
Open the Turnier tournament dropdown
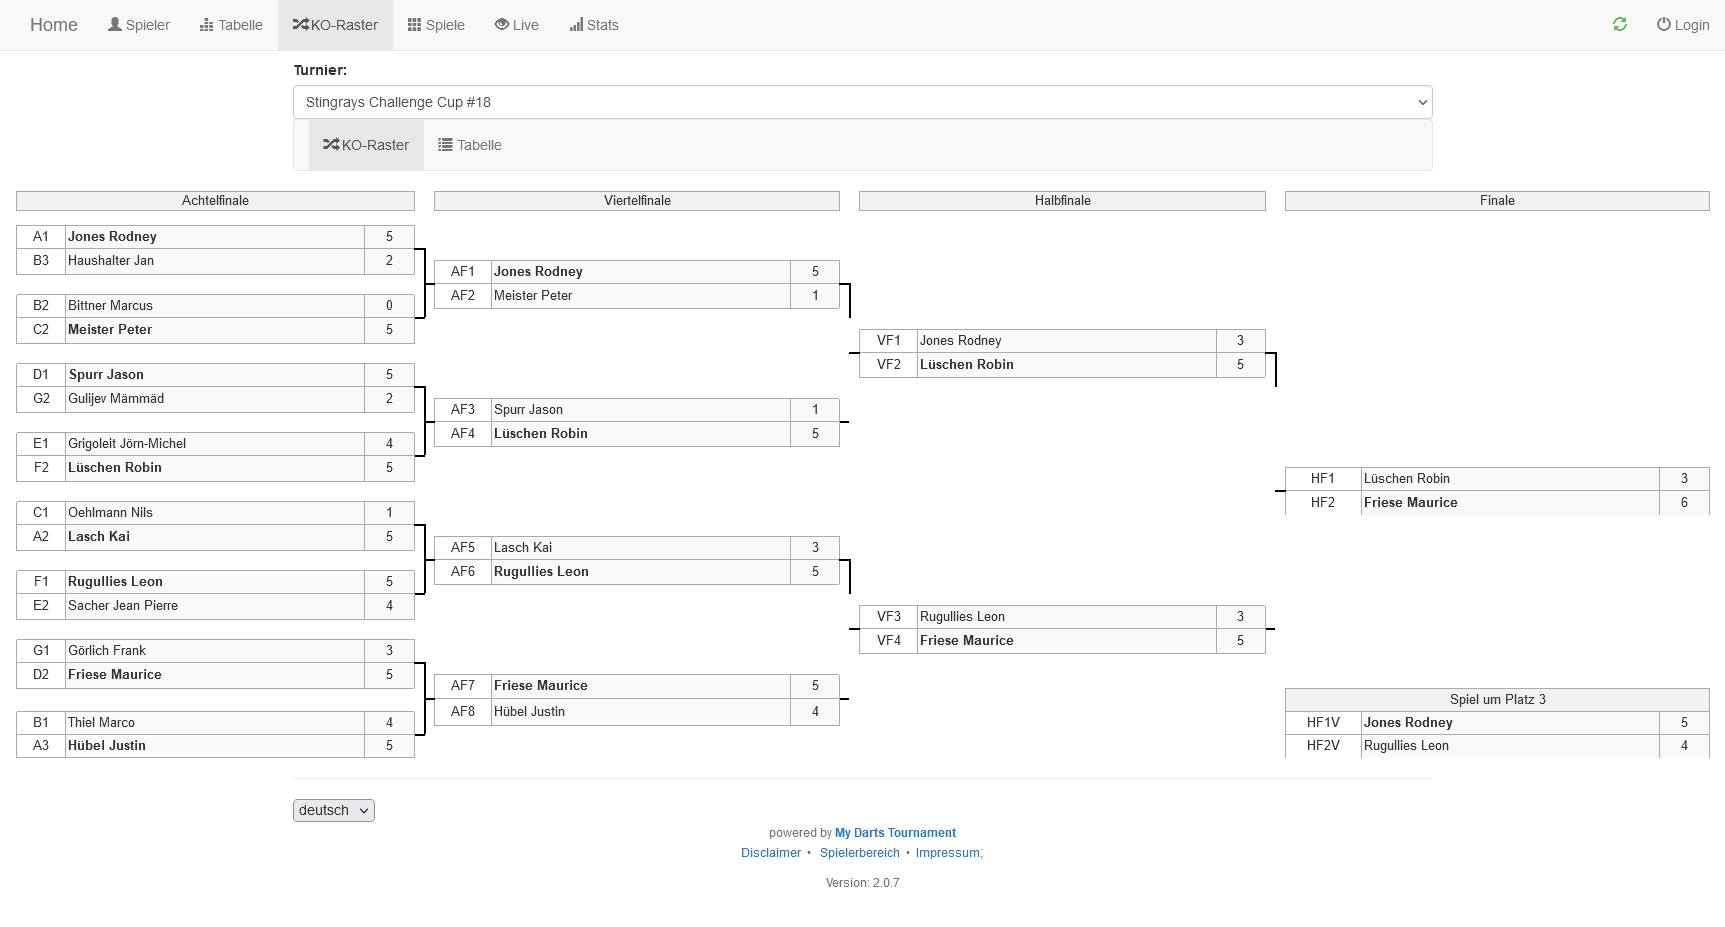pos(862,102)
